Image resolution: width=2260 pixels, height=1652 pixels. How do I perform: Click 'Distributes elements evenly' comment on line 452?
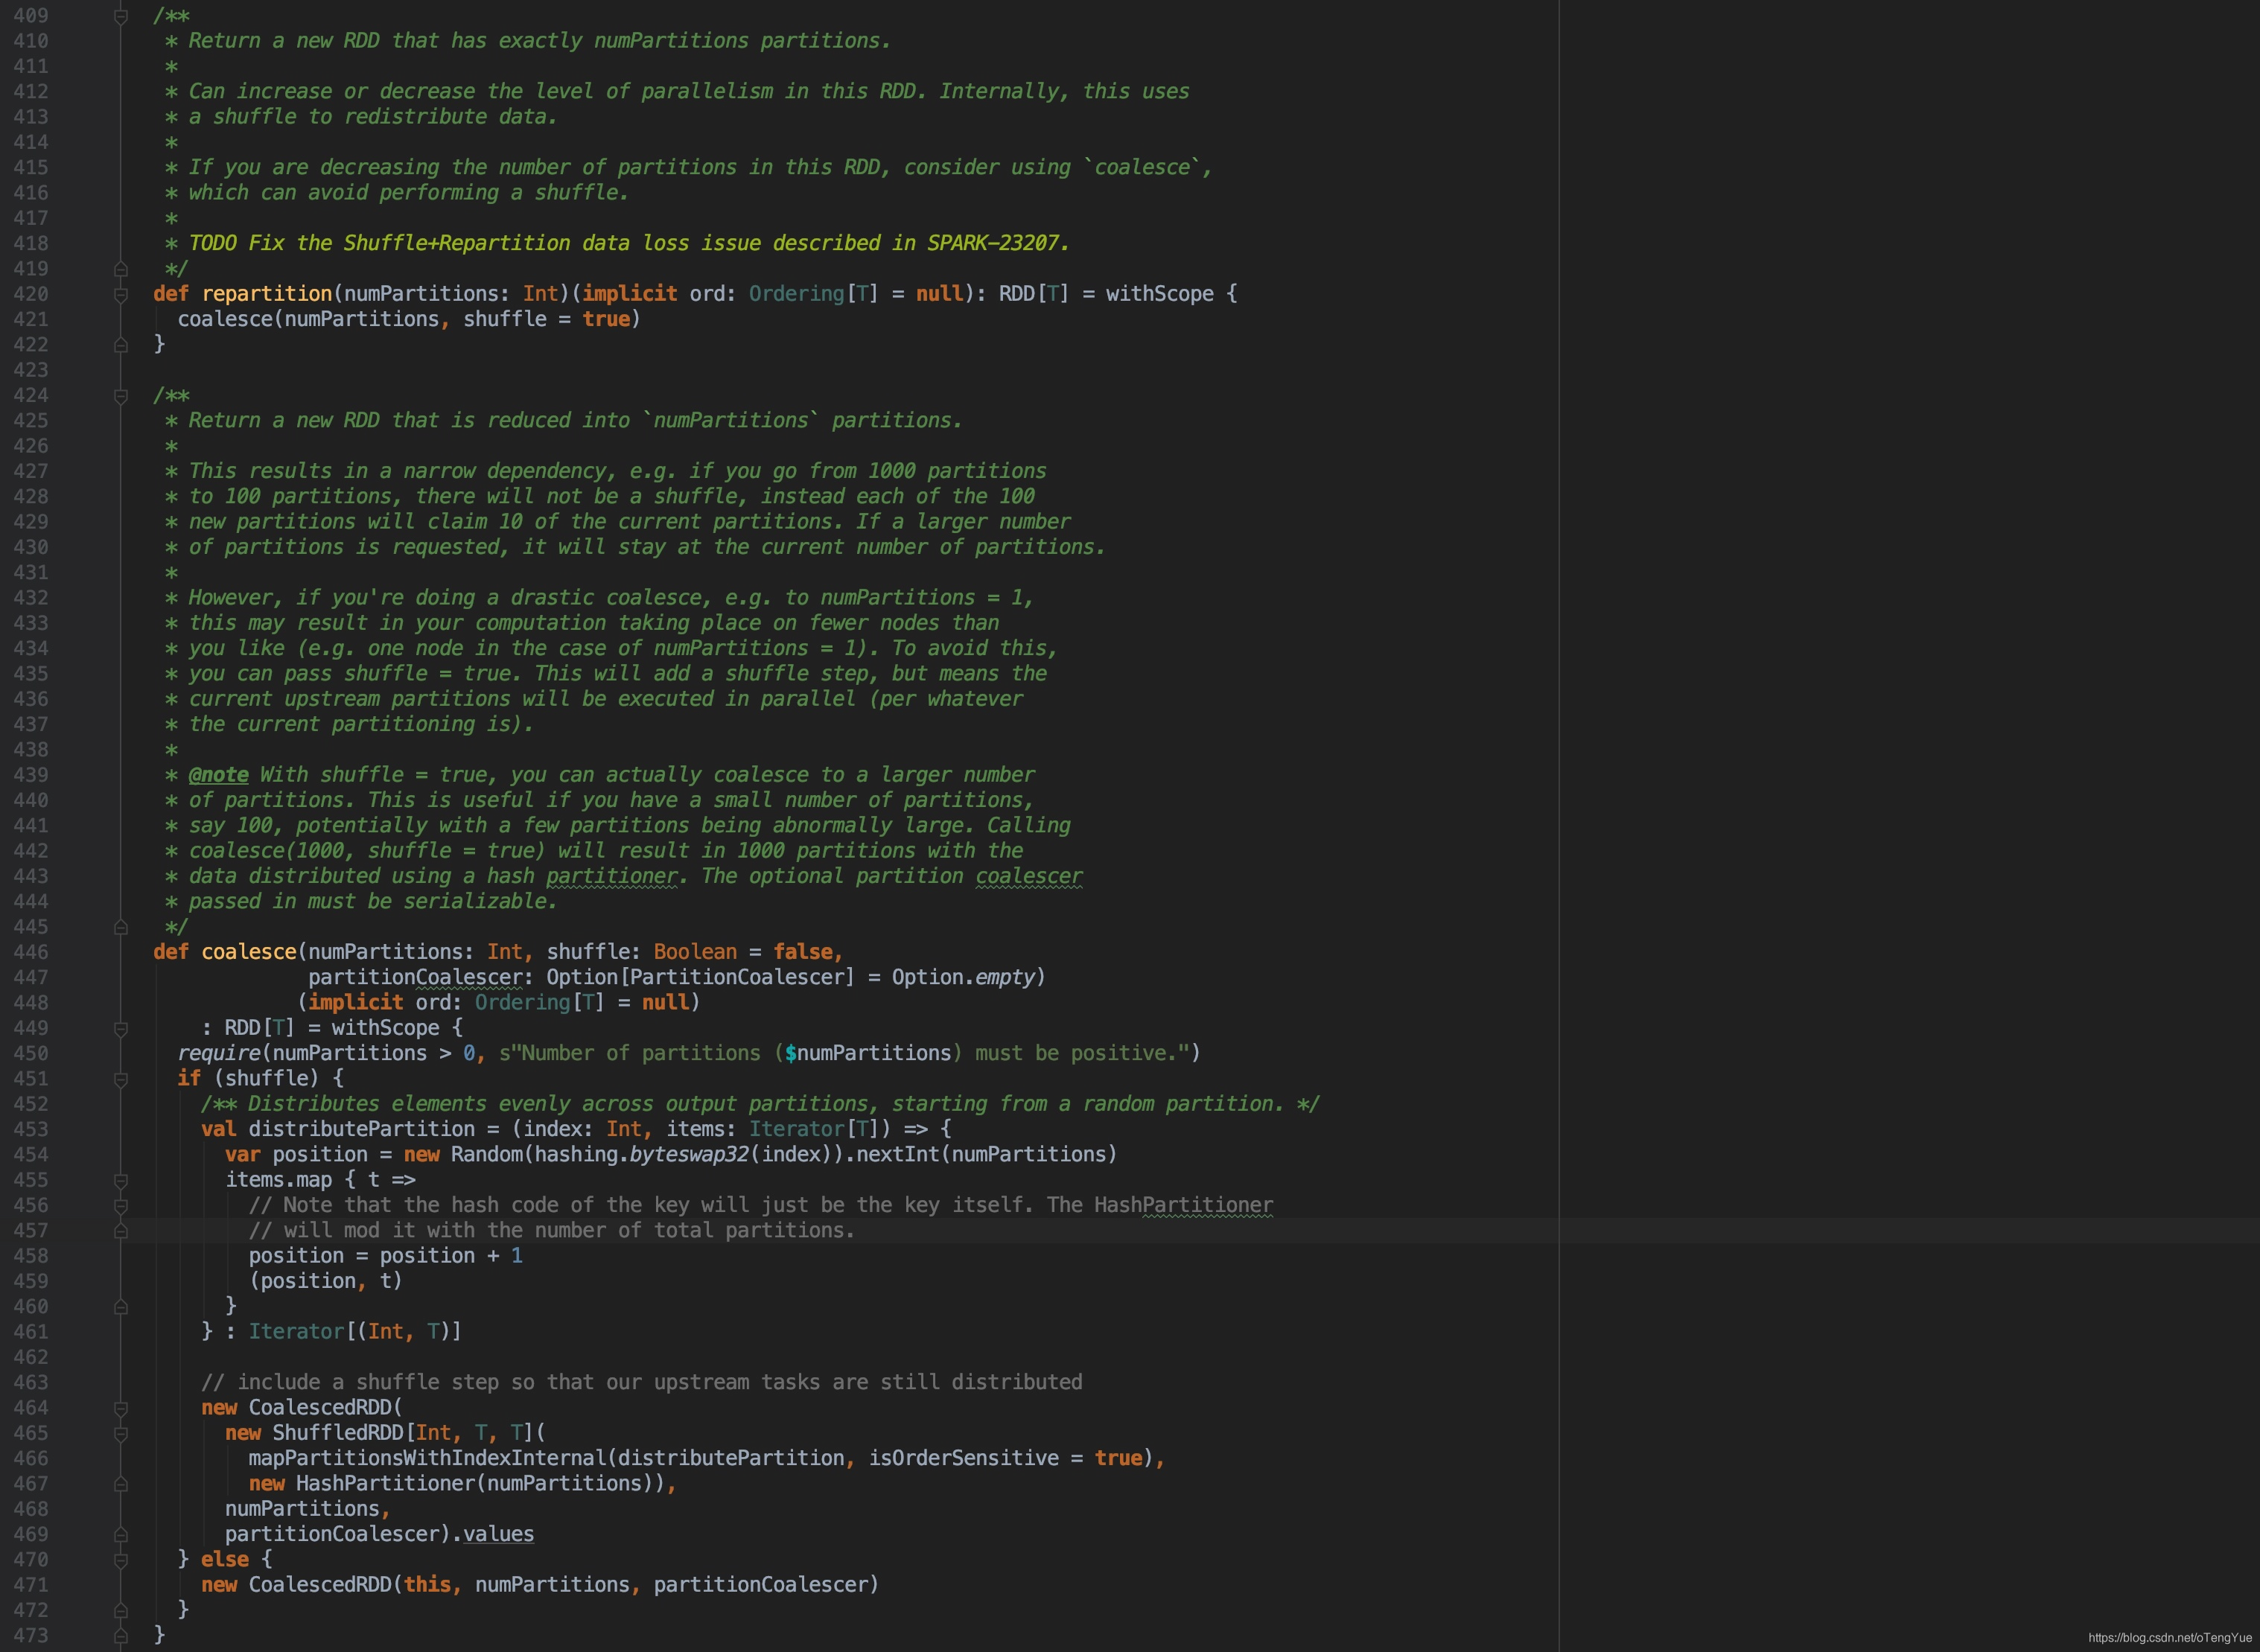(x=760, y=1104)
